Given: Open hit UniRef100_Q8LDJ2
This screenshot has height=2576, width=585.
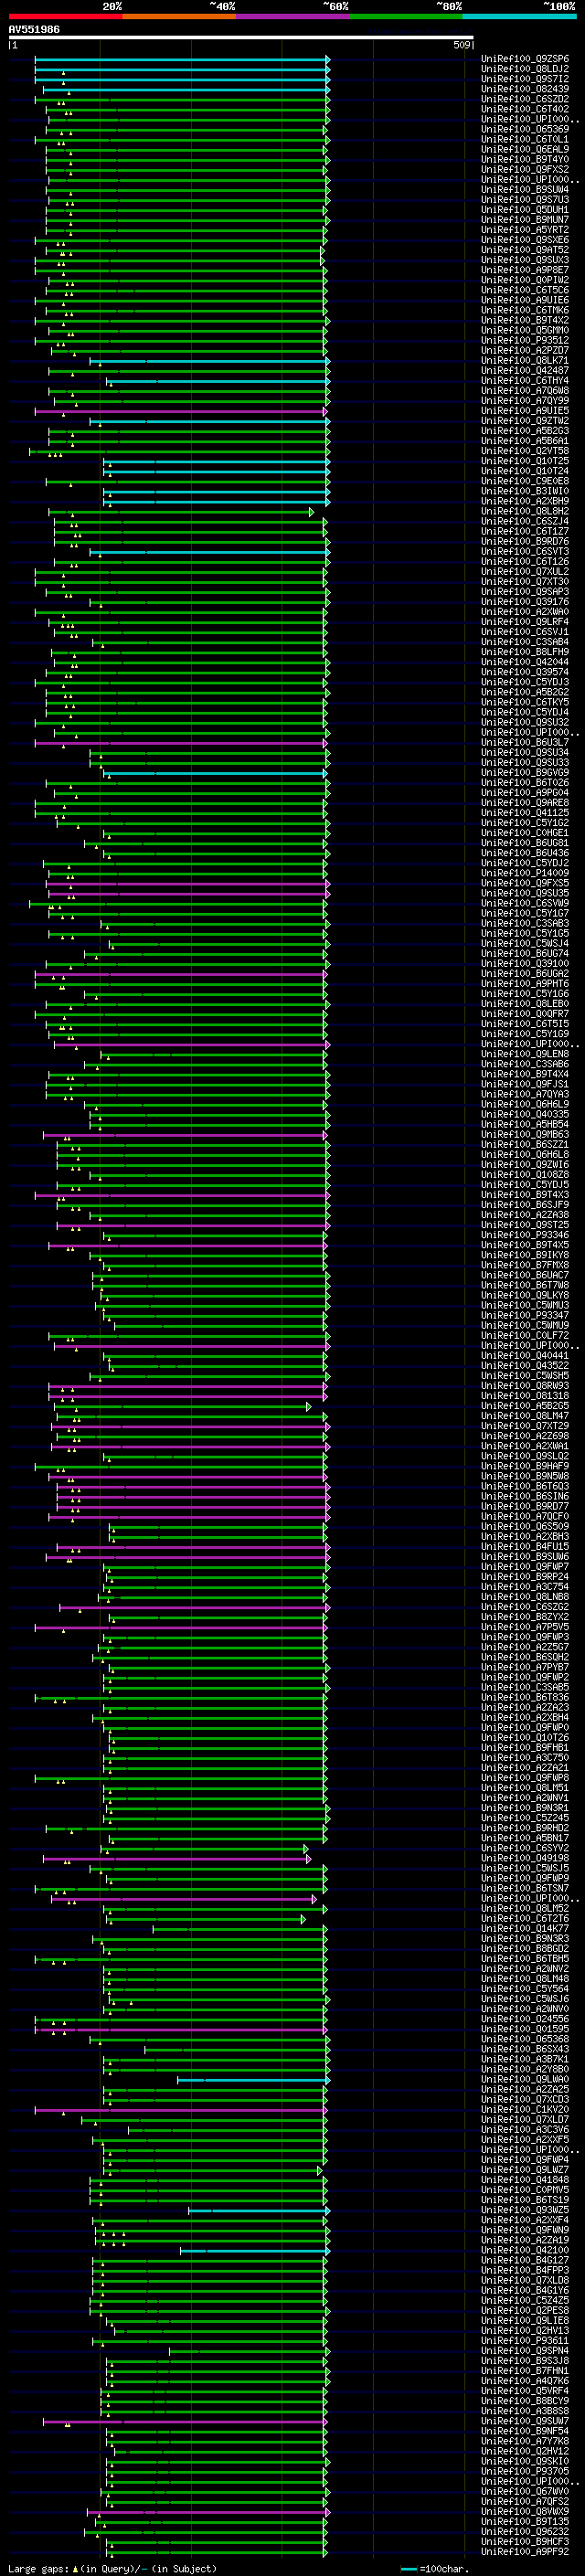Looking at the screenshot, I should (x=525, y=69).
